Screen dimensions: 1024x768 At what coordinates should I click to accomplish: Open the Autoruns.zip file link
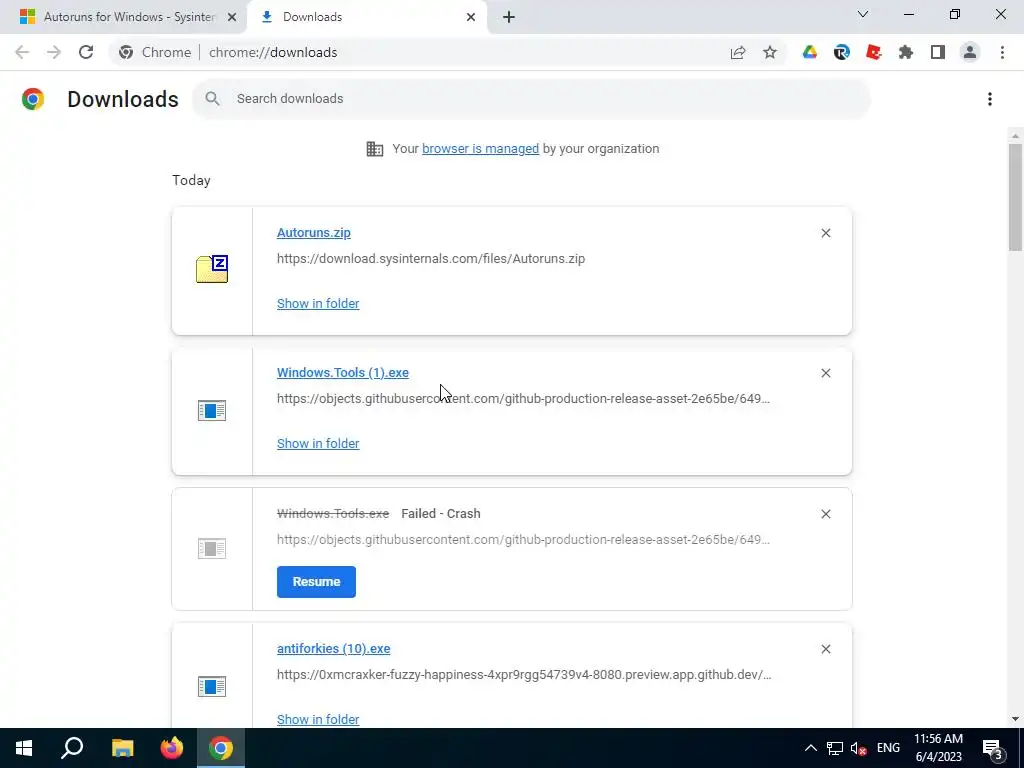(313, 233)
